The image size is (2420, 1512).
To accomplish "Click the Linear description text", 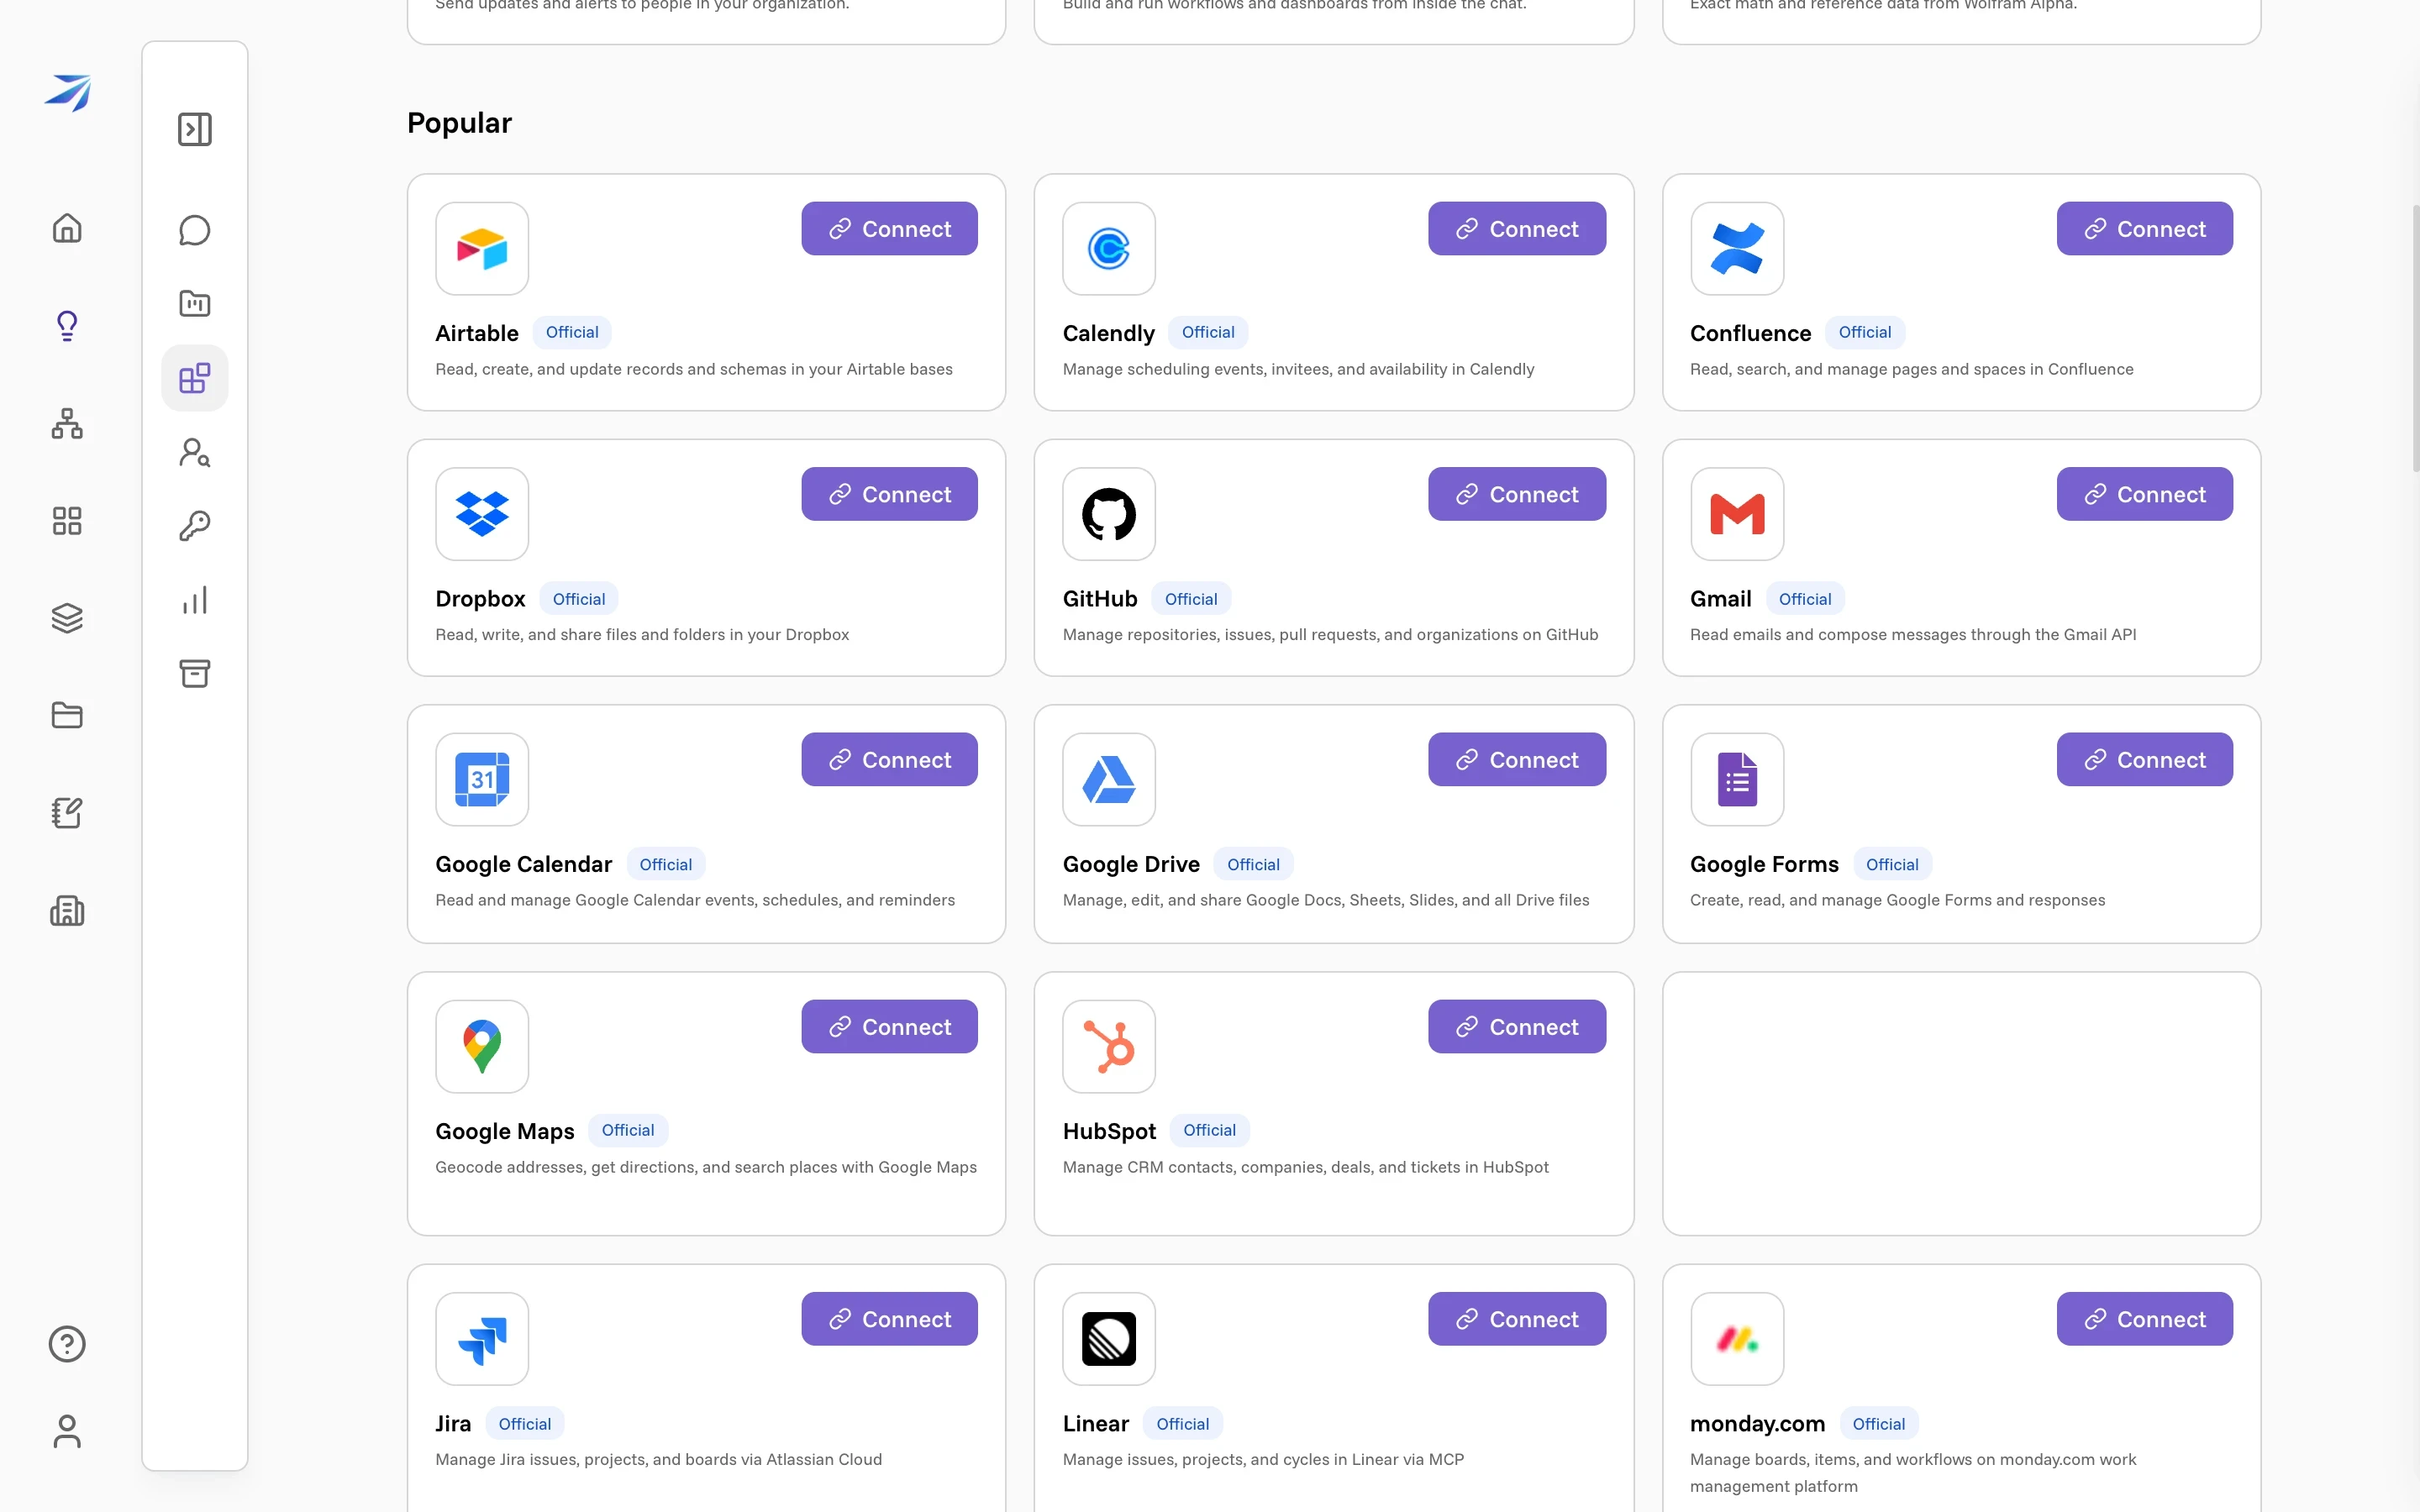I will pyautogui.click(x=1263, y=1459).
